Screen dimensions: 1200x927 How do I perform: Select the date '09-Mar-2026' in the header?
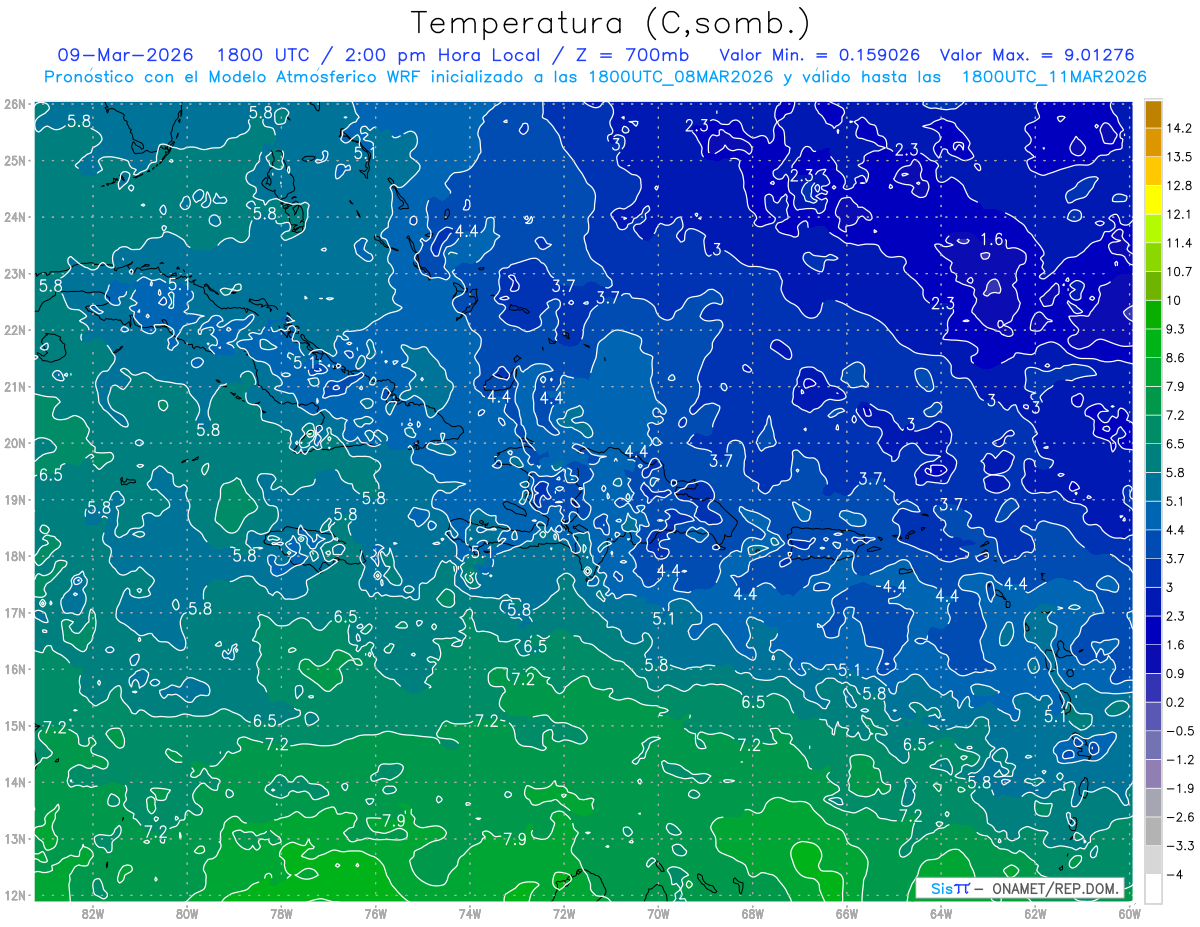[x=125, y=55]
